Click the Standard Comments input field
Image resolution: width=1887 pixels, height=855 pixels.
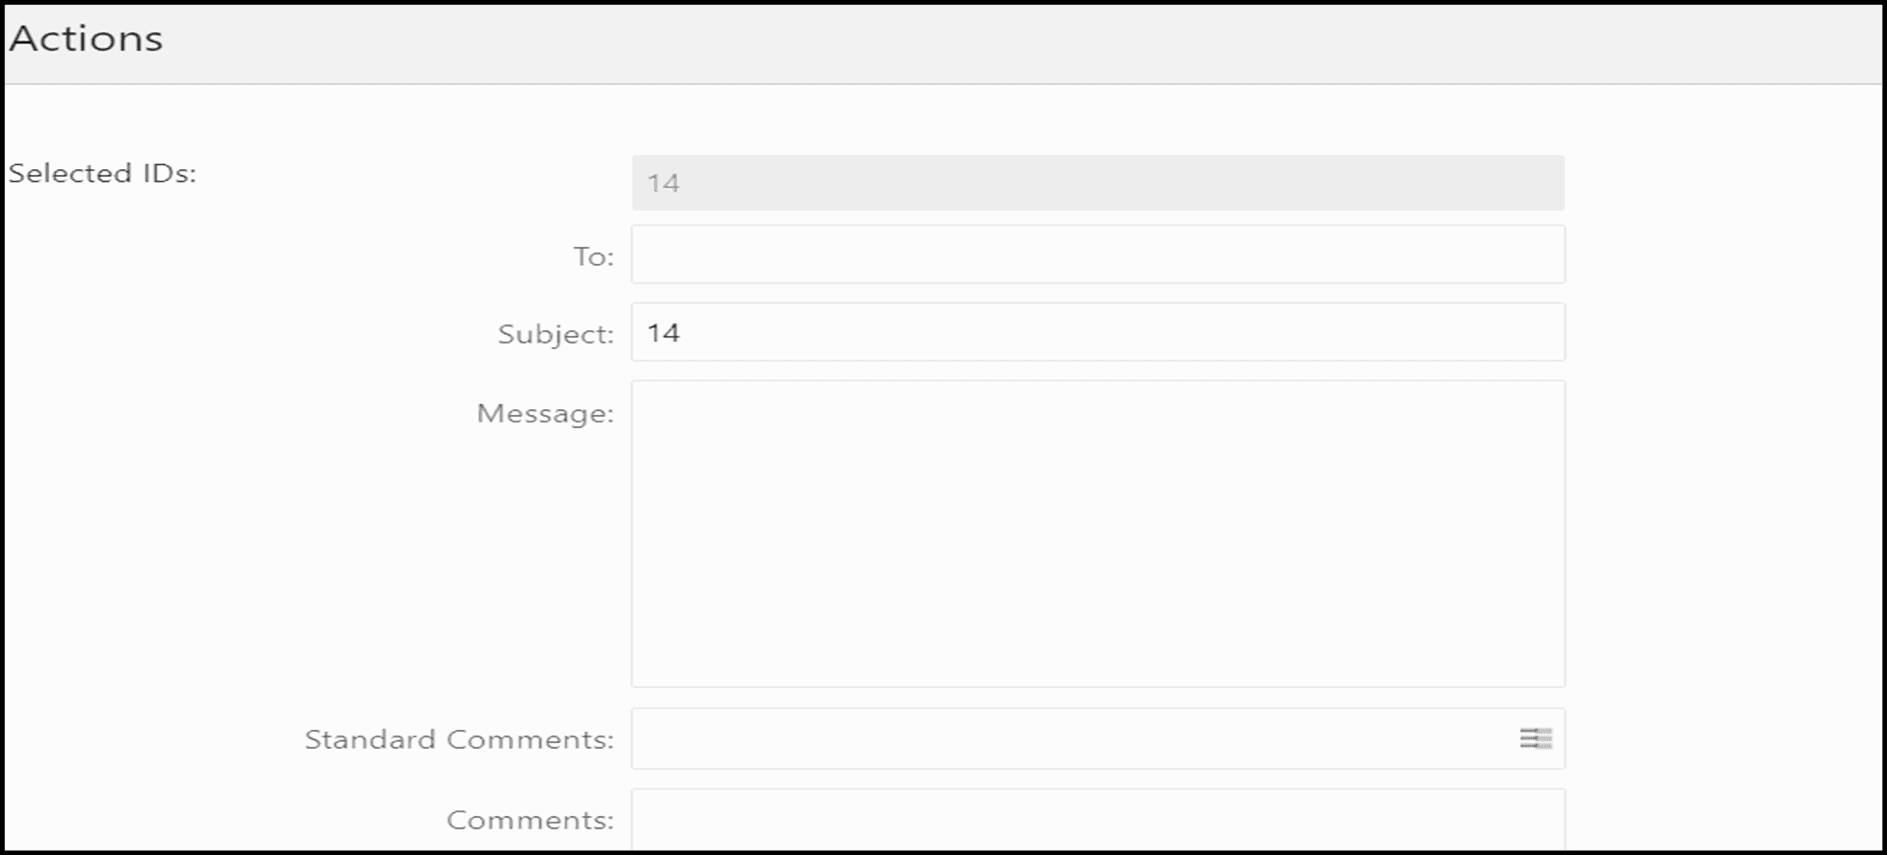tap(1050, 739)
